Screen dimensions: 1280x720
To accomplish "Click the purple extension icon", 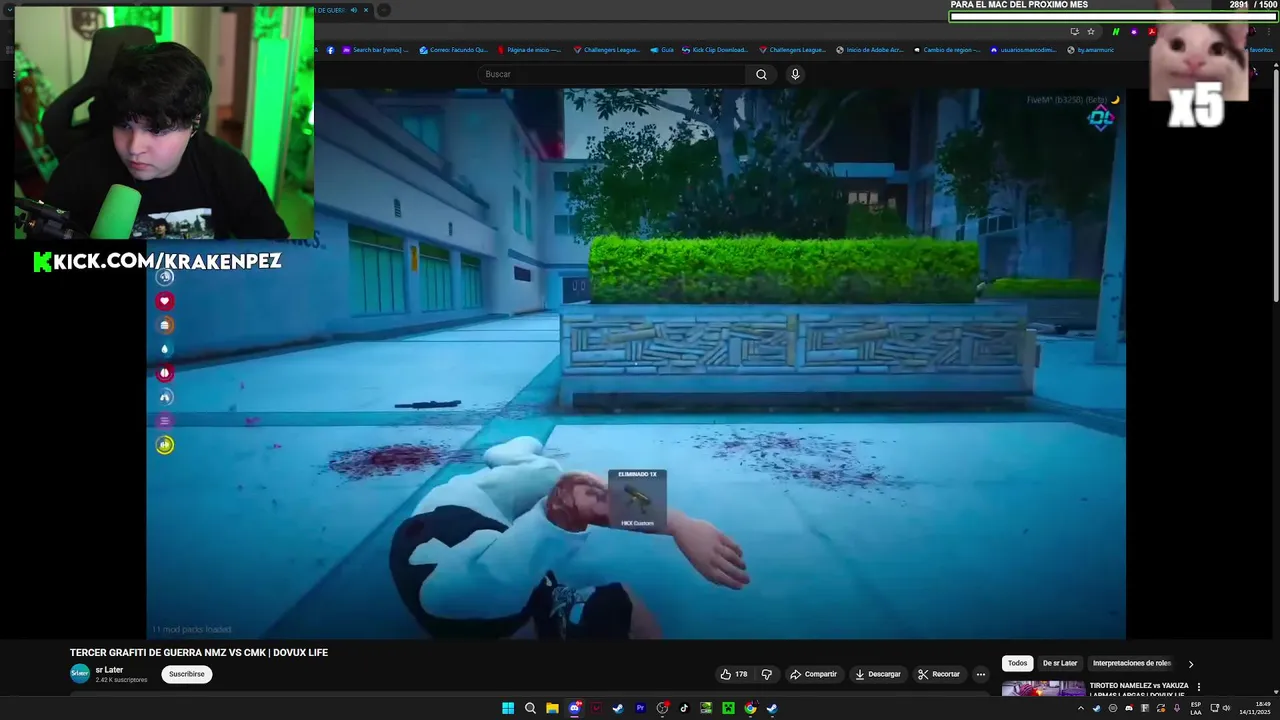I will [x=1134, y=31].
